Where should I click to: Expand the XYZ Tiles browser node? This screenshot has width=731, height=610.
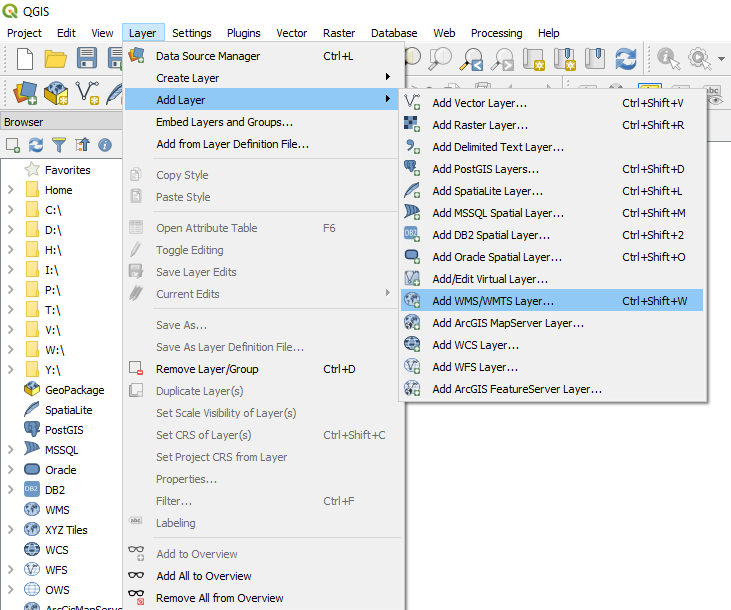[x=10, y=530]
